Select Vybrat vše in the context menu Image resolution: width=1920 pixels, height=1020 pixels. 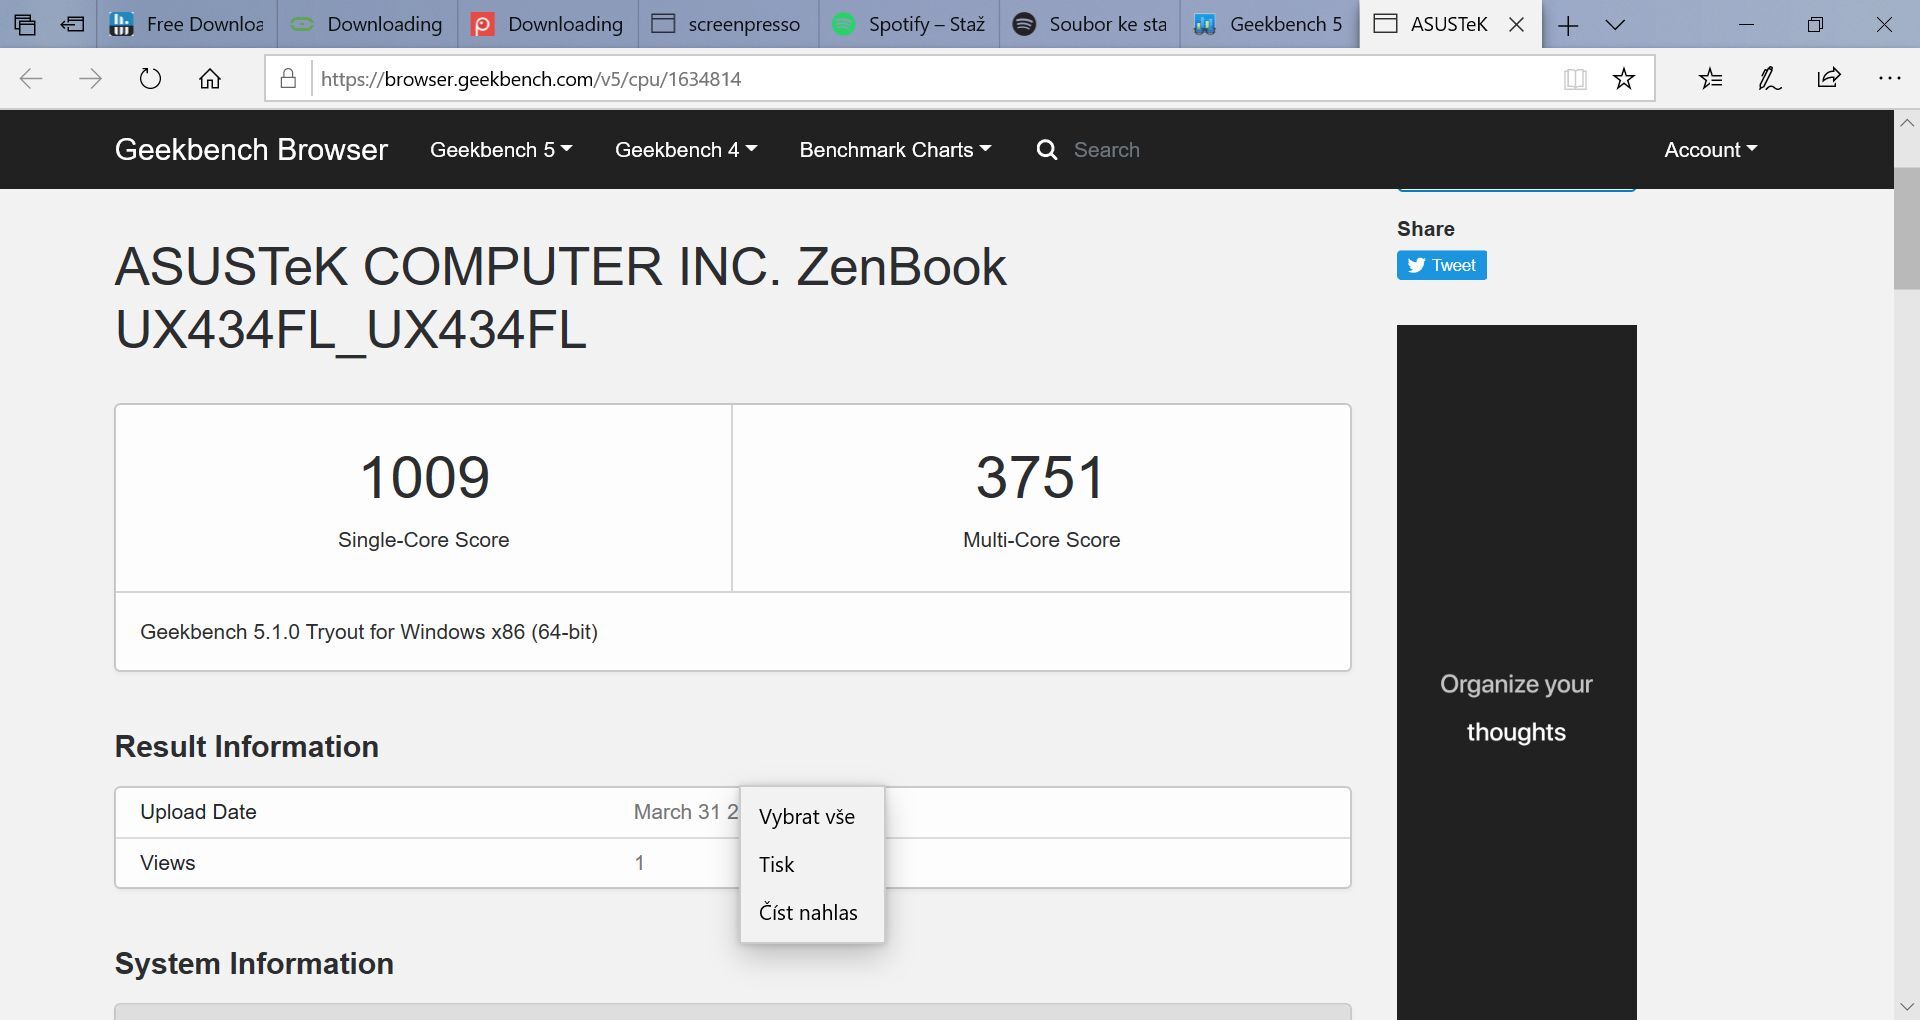click(x=806, y=816)
